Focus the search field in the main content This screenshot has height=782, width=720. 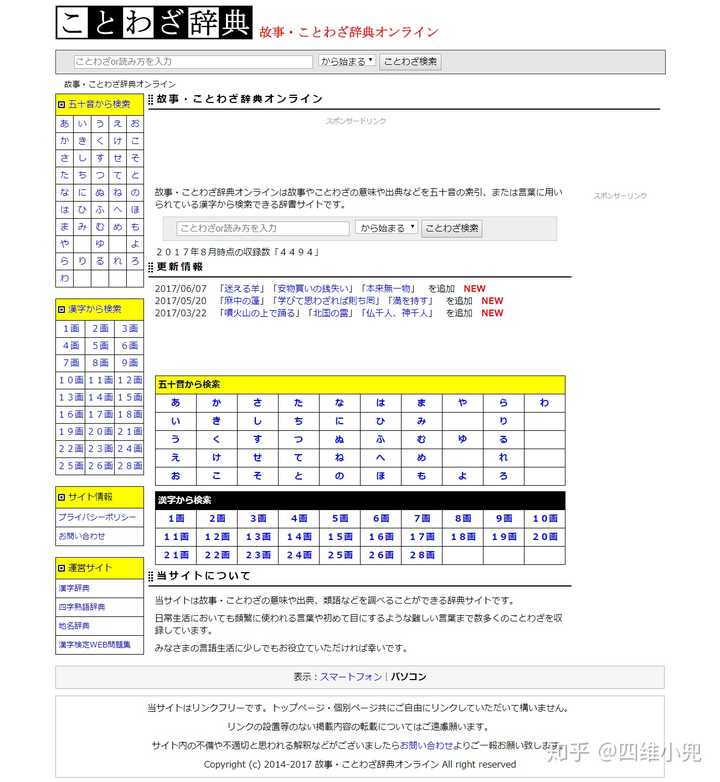click(262, 228)
